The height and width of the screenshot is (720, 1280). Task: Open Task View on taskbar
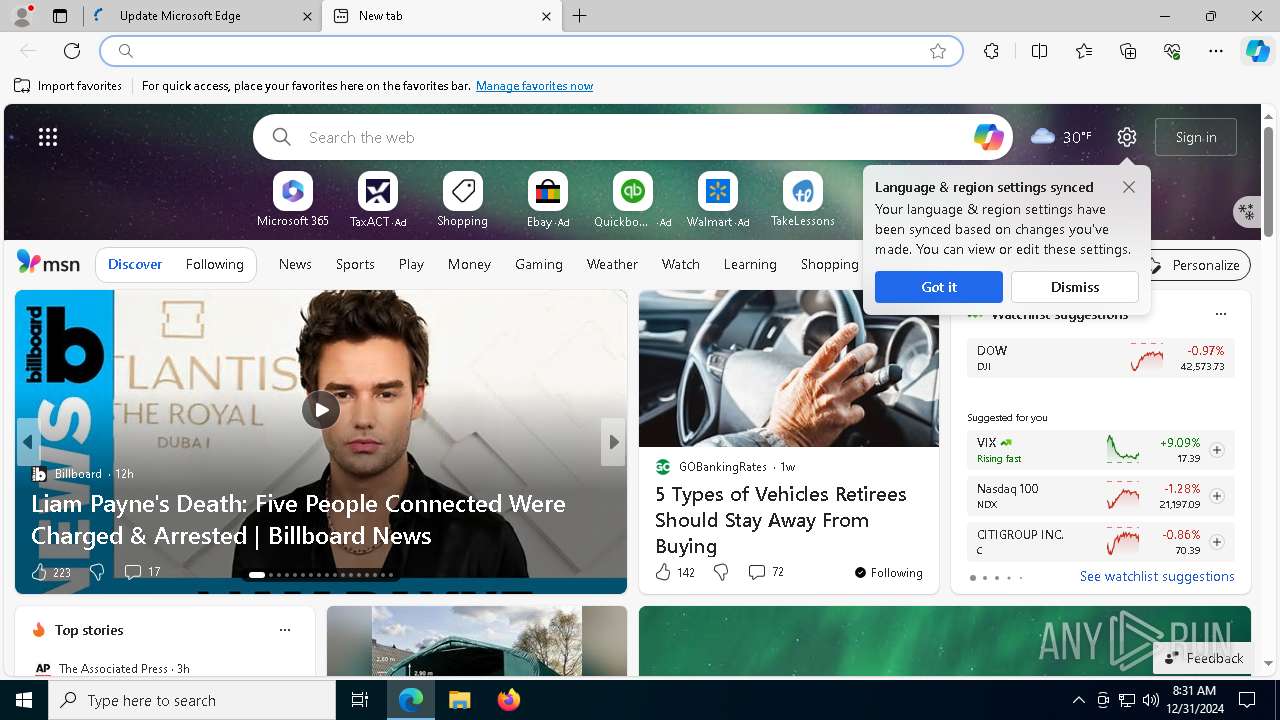(360, 700)
